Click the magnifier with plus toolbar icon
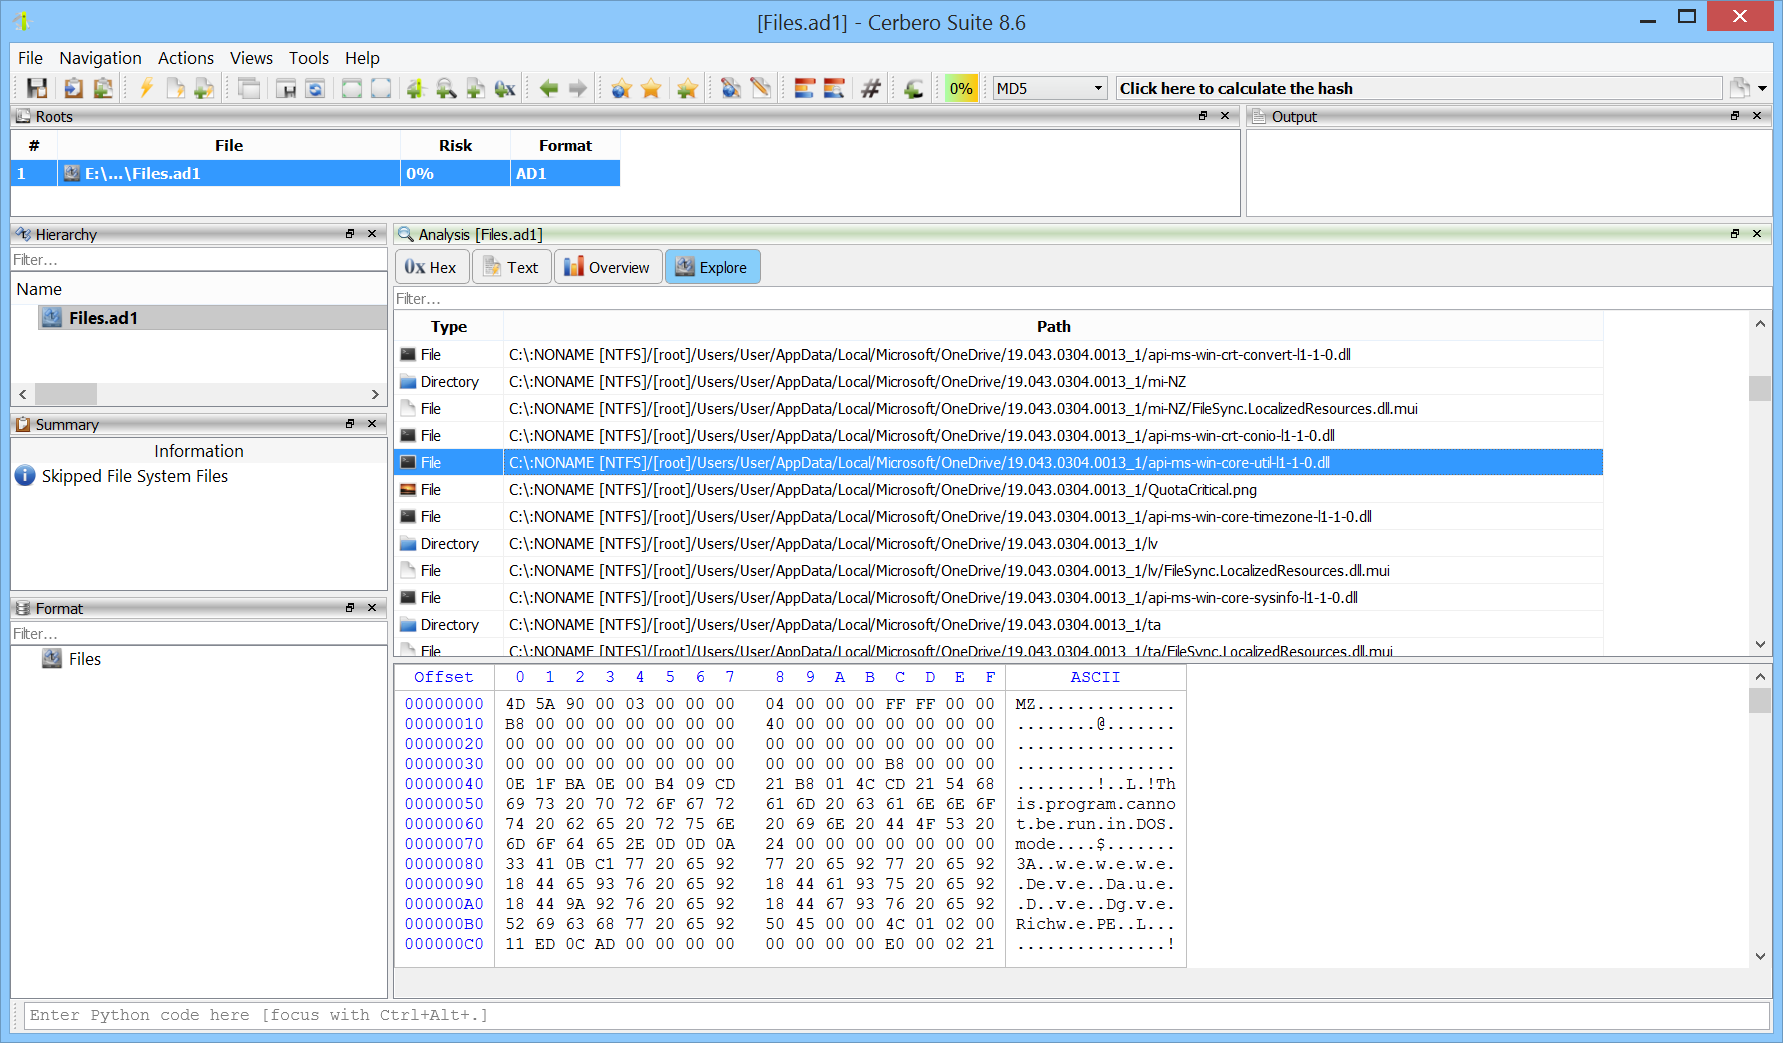 point(446,89)
